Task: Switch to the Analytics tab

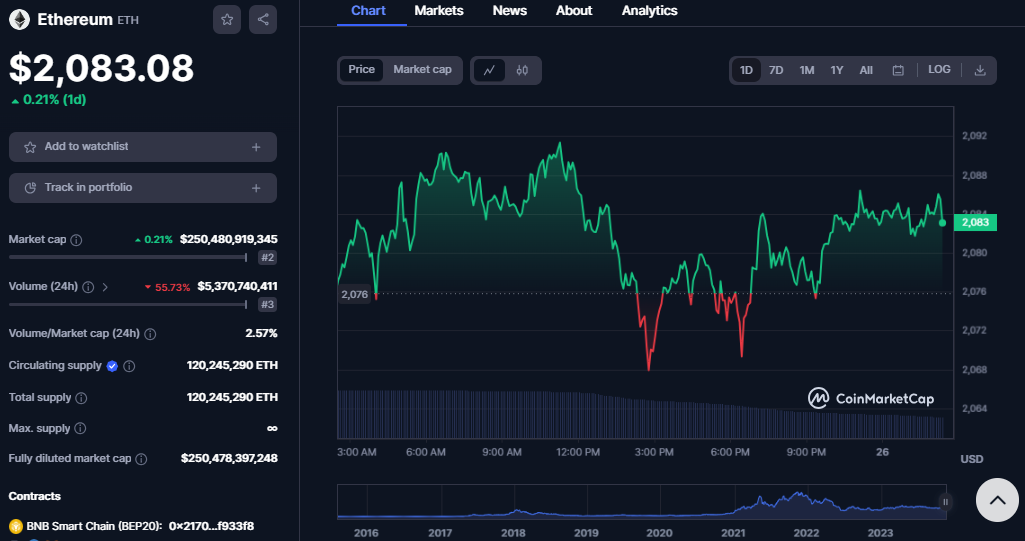Action: point(649,11)
